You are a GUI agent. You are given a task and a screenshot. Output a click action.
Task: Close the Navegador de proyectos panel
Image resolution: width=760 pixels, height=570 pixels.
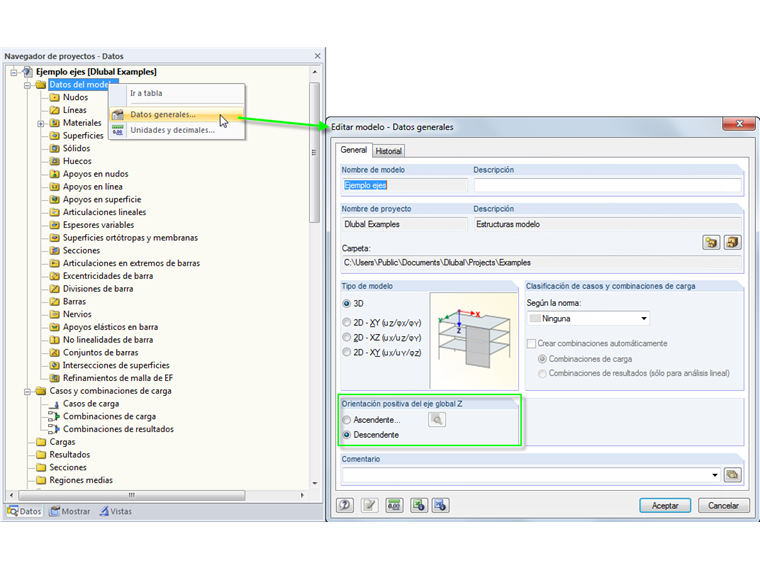point(317,56)
